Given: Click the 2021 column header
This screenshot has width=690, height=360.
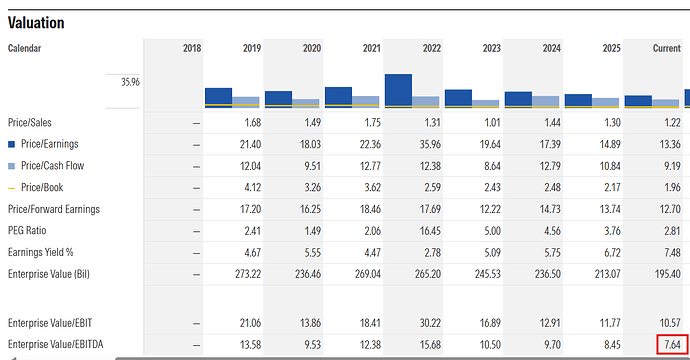Looking at the screenshot, I should [371, 48].
